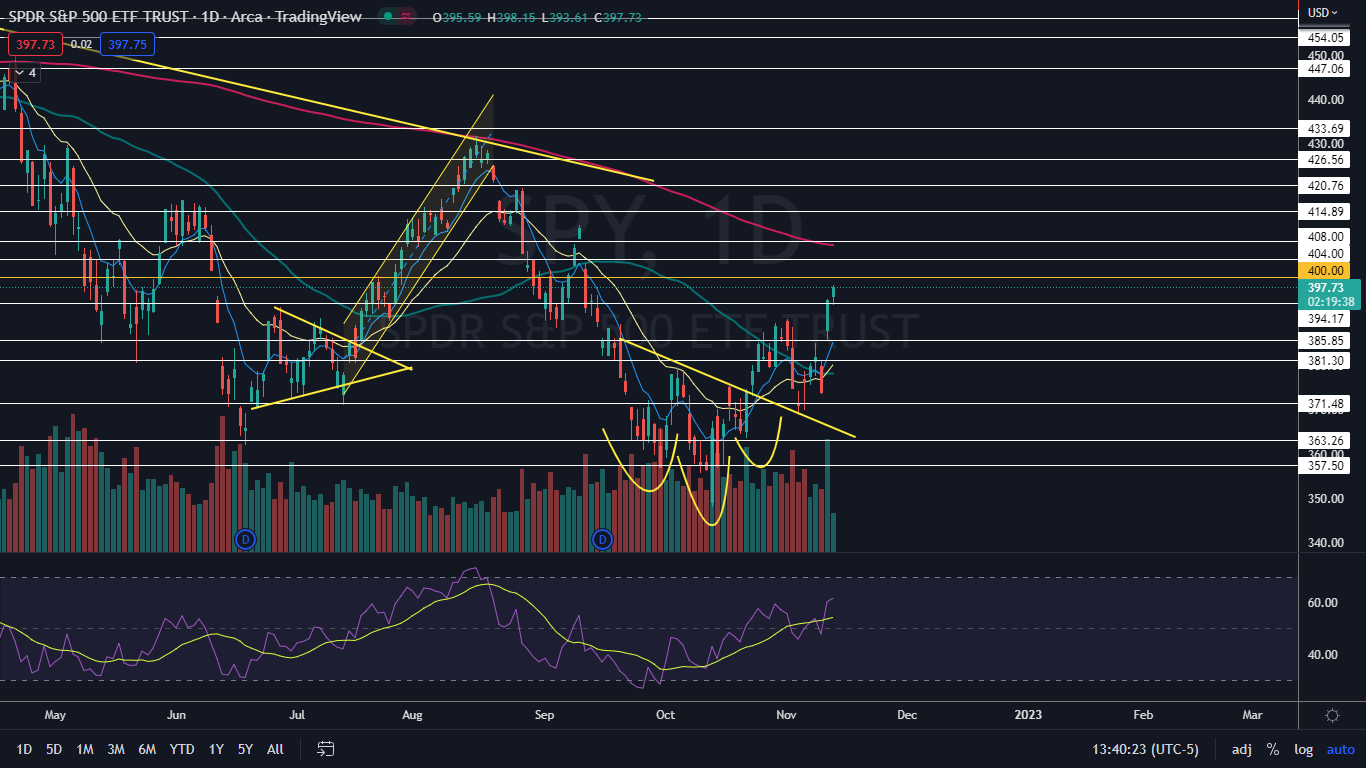Click the Dec label on time axis

[x=907, y=715]
